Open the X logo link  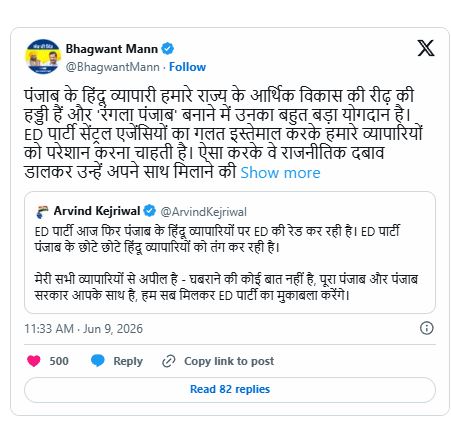426,48
